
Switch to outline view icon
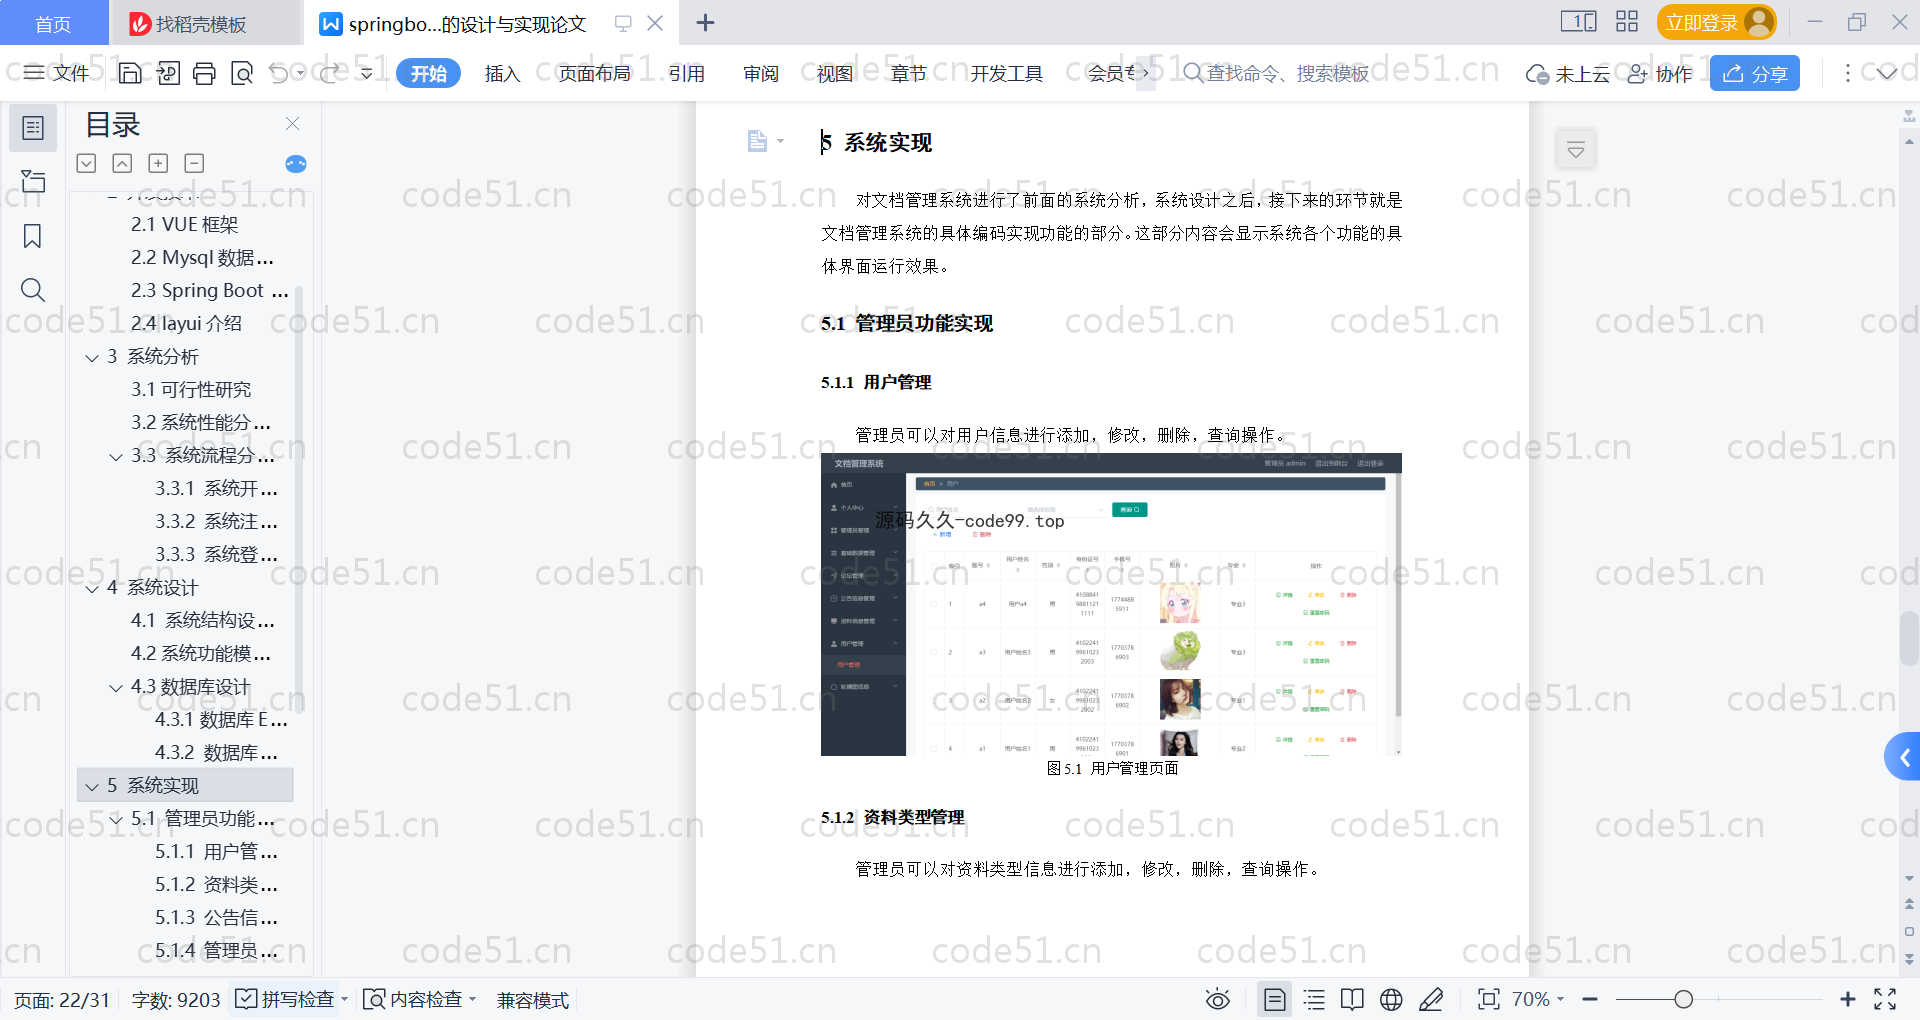1314,999
